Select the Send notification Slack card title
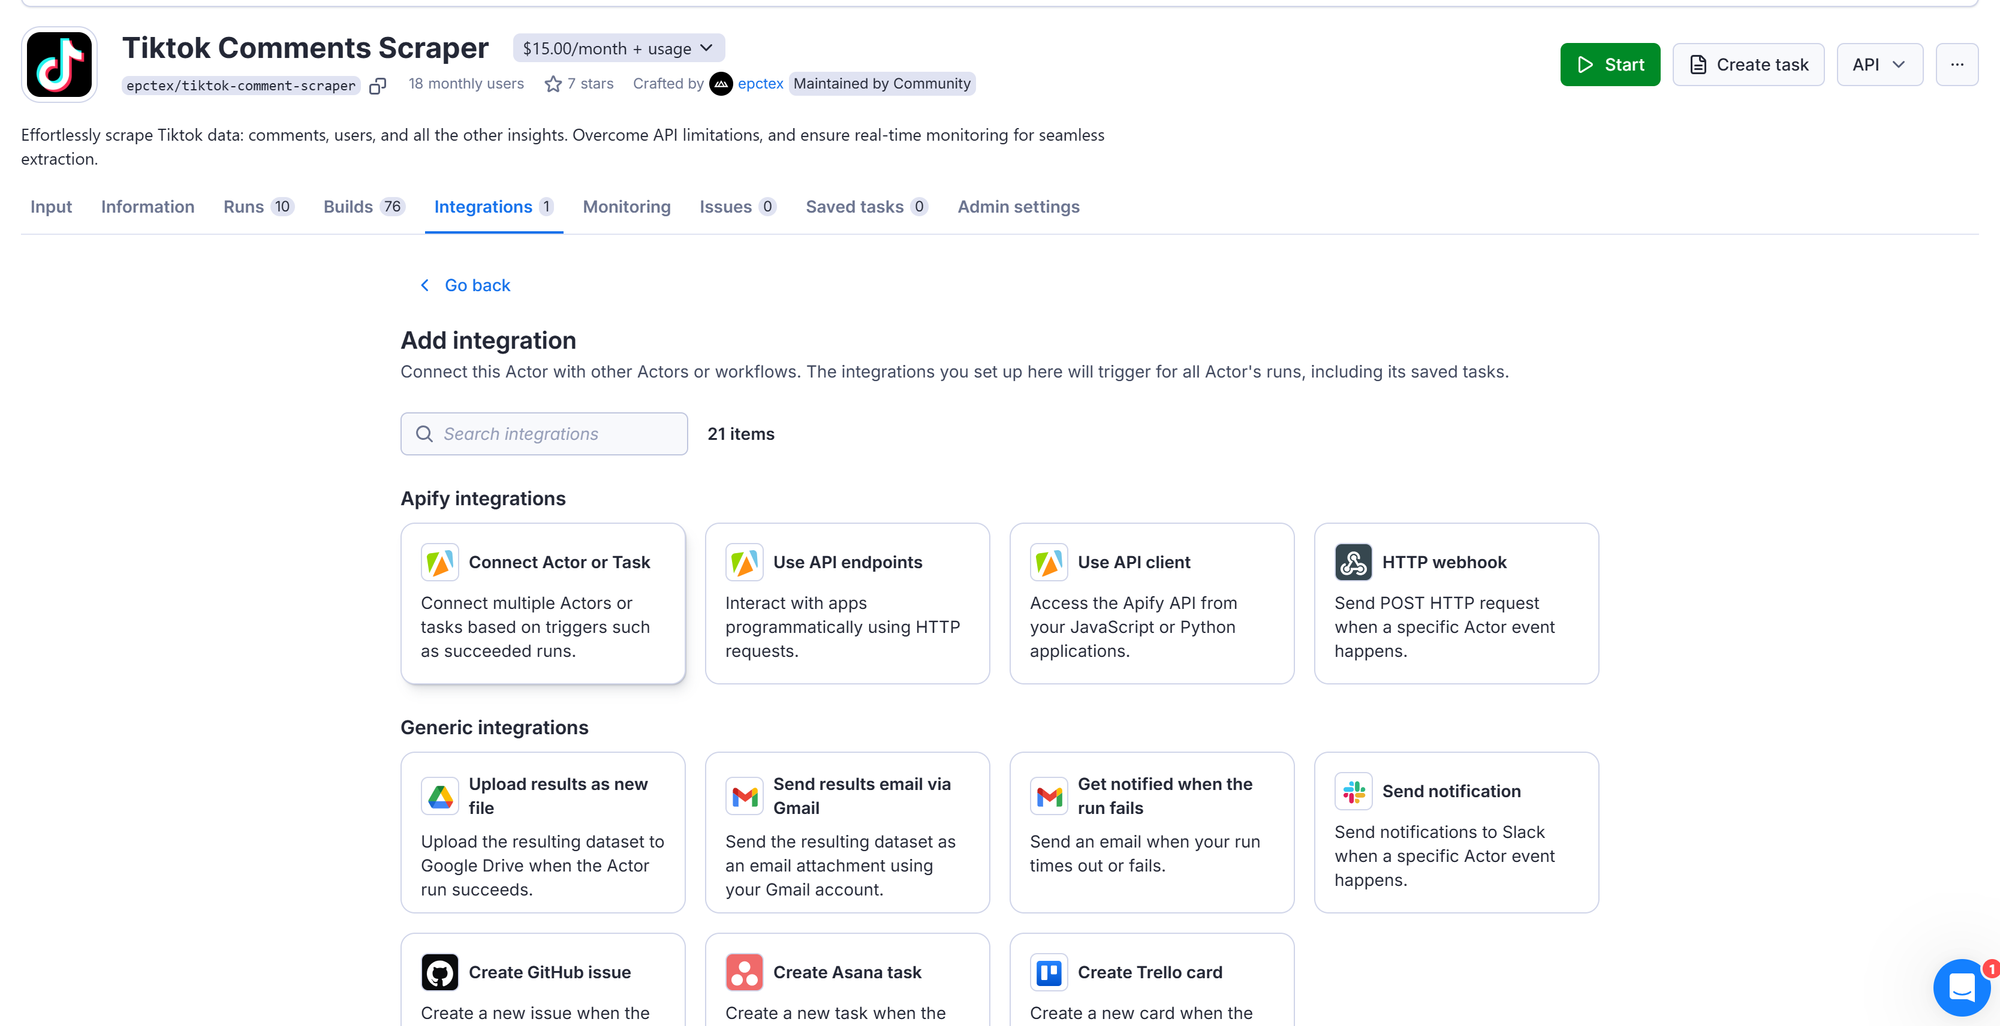The image size is (2000, 1026). [1451, 791]
